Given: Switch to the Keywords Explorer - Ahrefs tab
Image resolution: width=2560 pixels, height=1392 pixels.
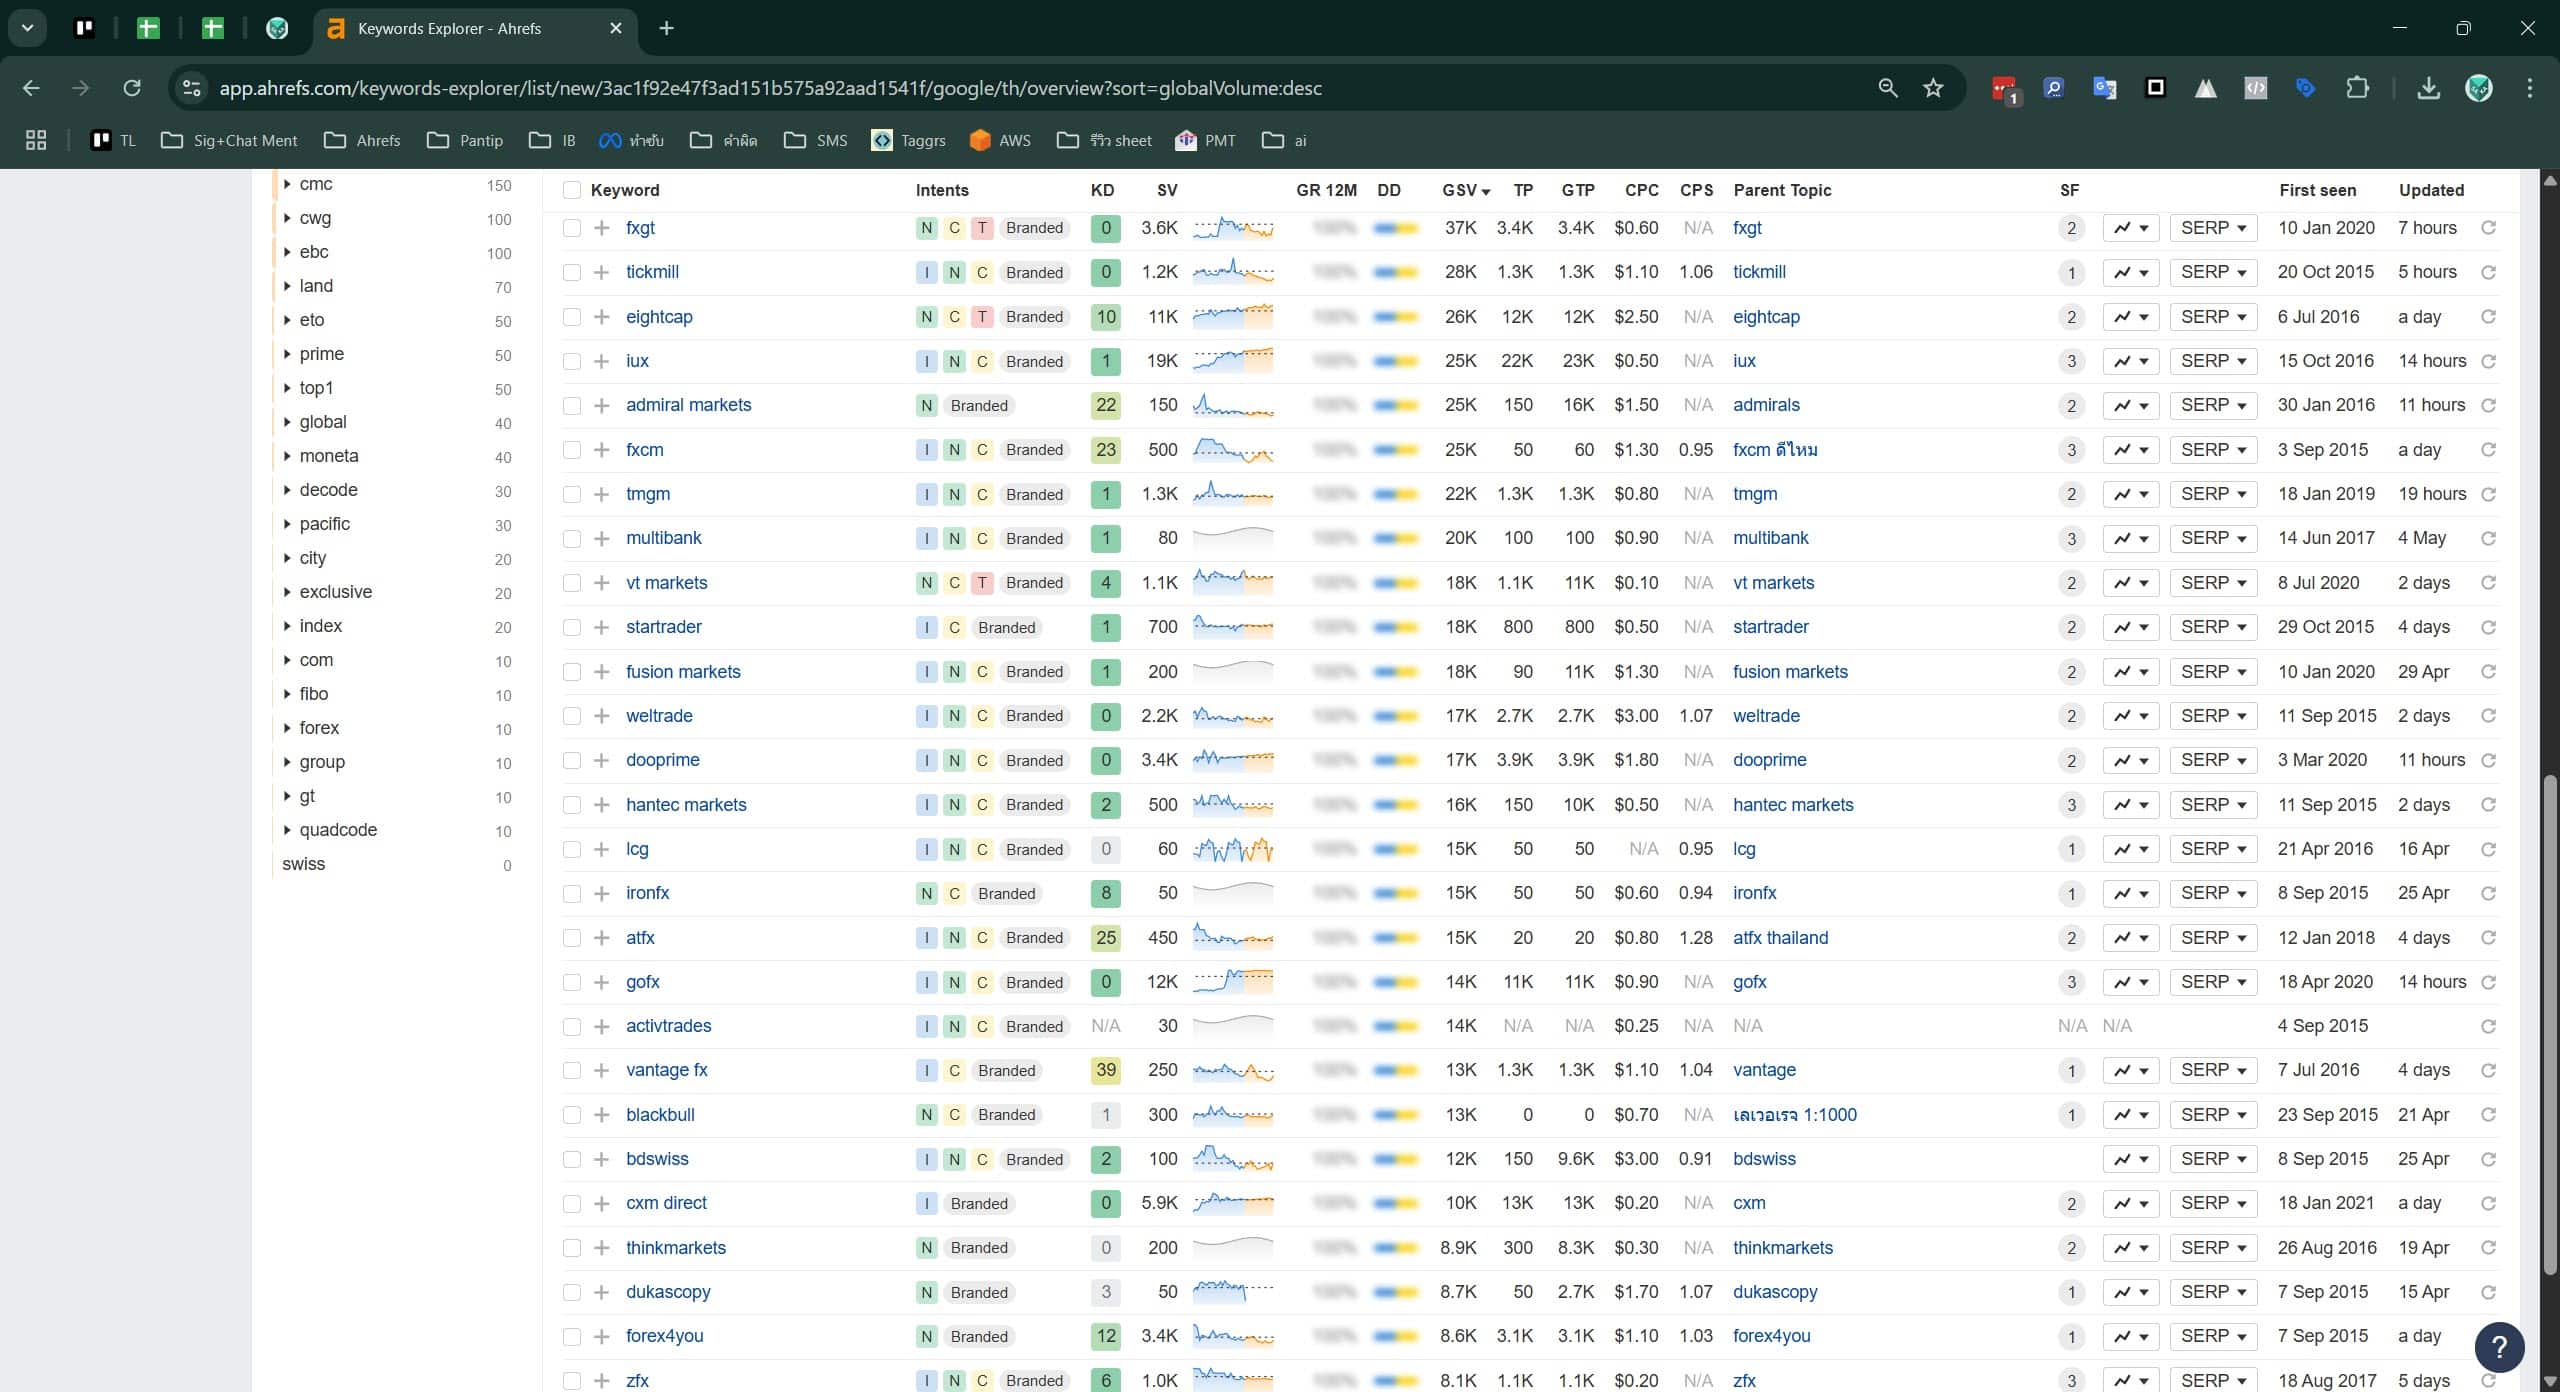Looking at the screenshot, I should [x=474, y=28].
